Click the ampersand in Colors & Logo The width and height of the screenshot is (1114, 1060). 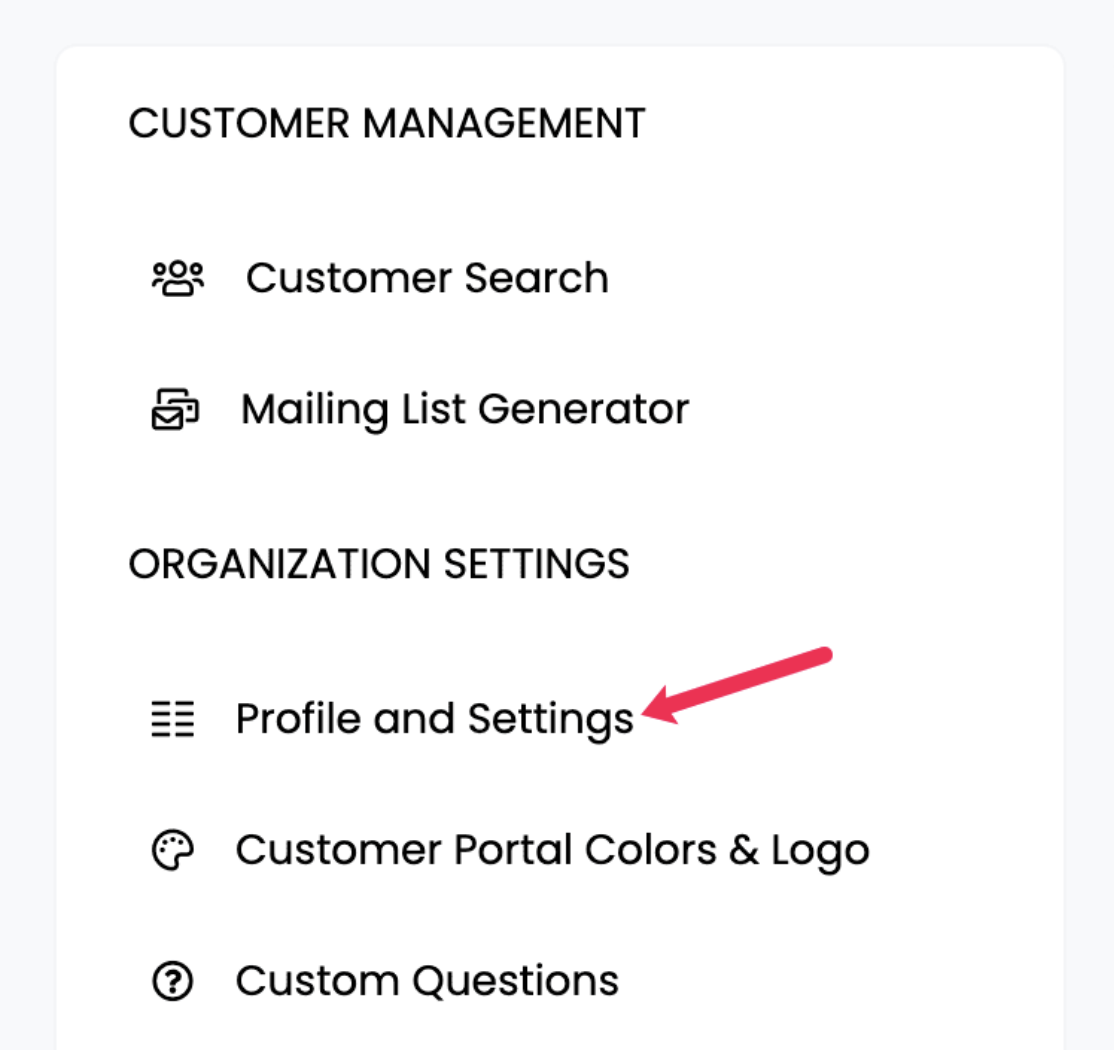[x=744, y=850]
